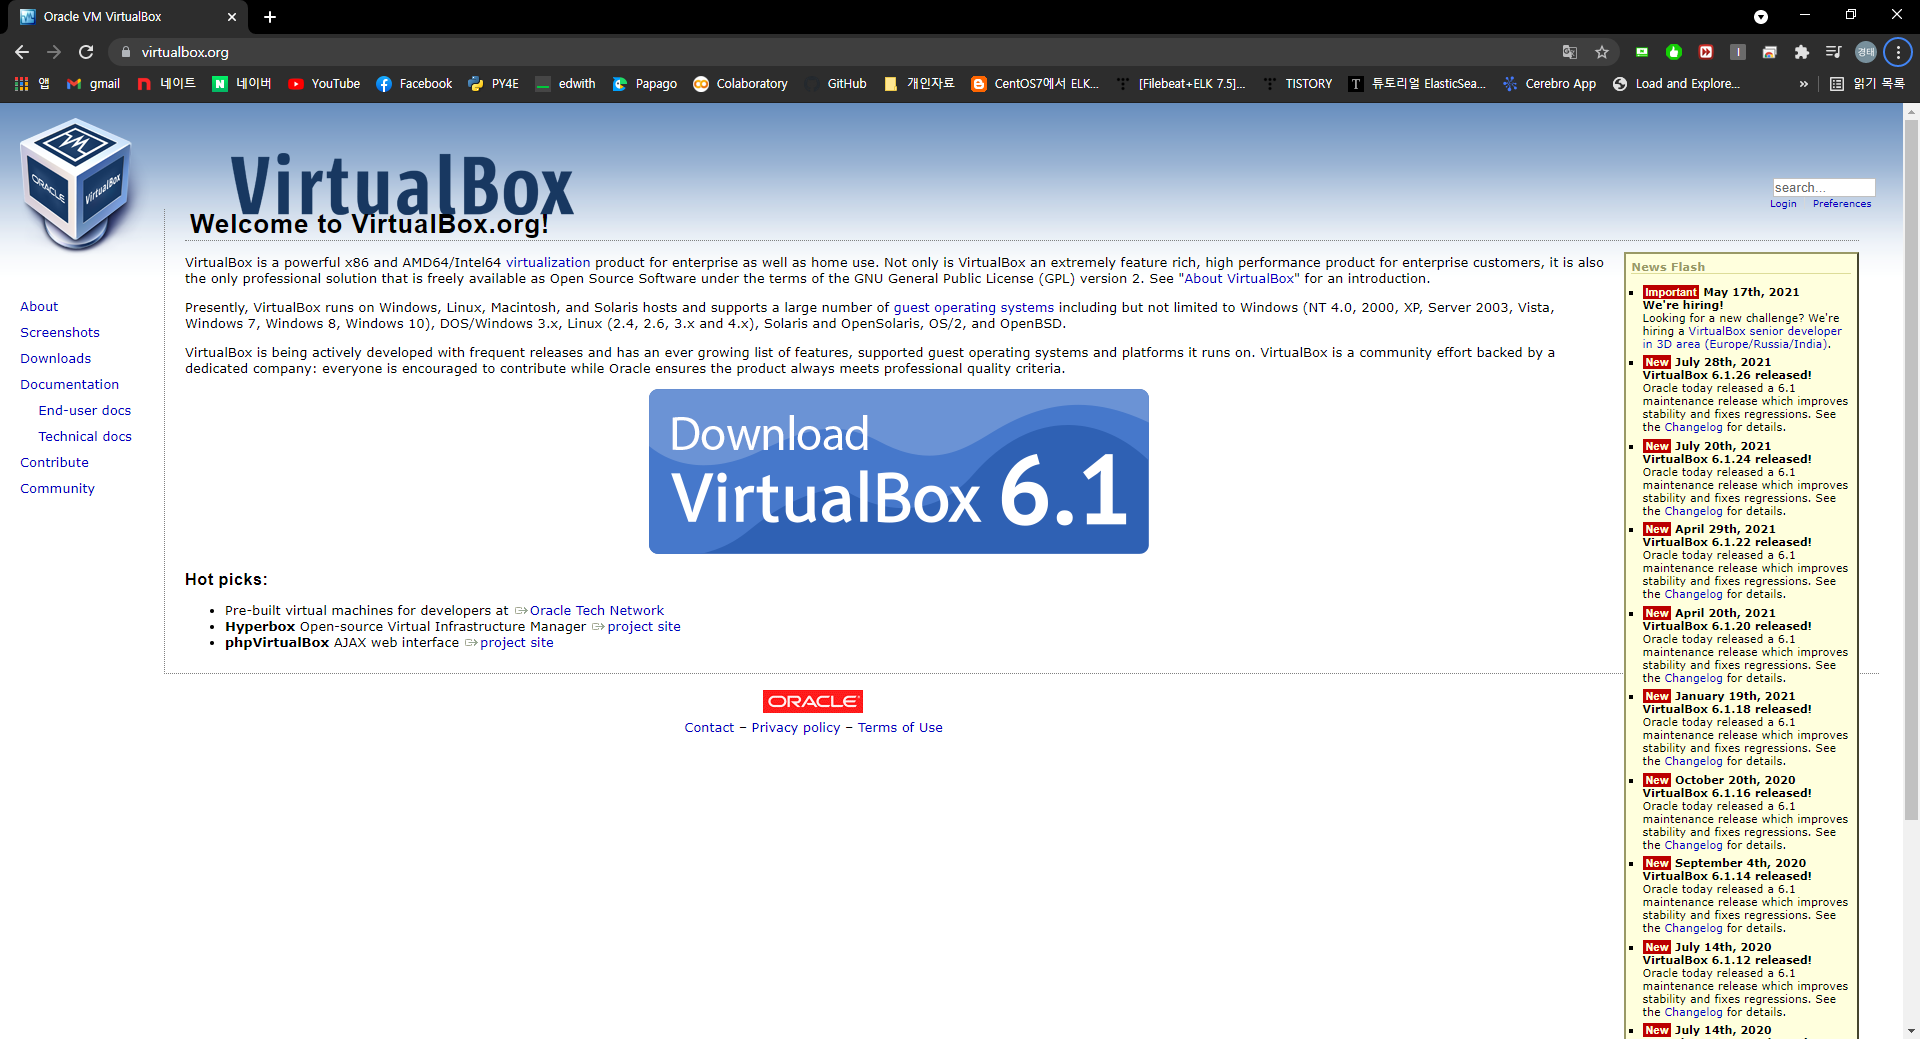Bookmark this page with the star icon
Image resolution: width=1920 pixels, height=1039 pixels.
(x=1602, y=52)
